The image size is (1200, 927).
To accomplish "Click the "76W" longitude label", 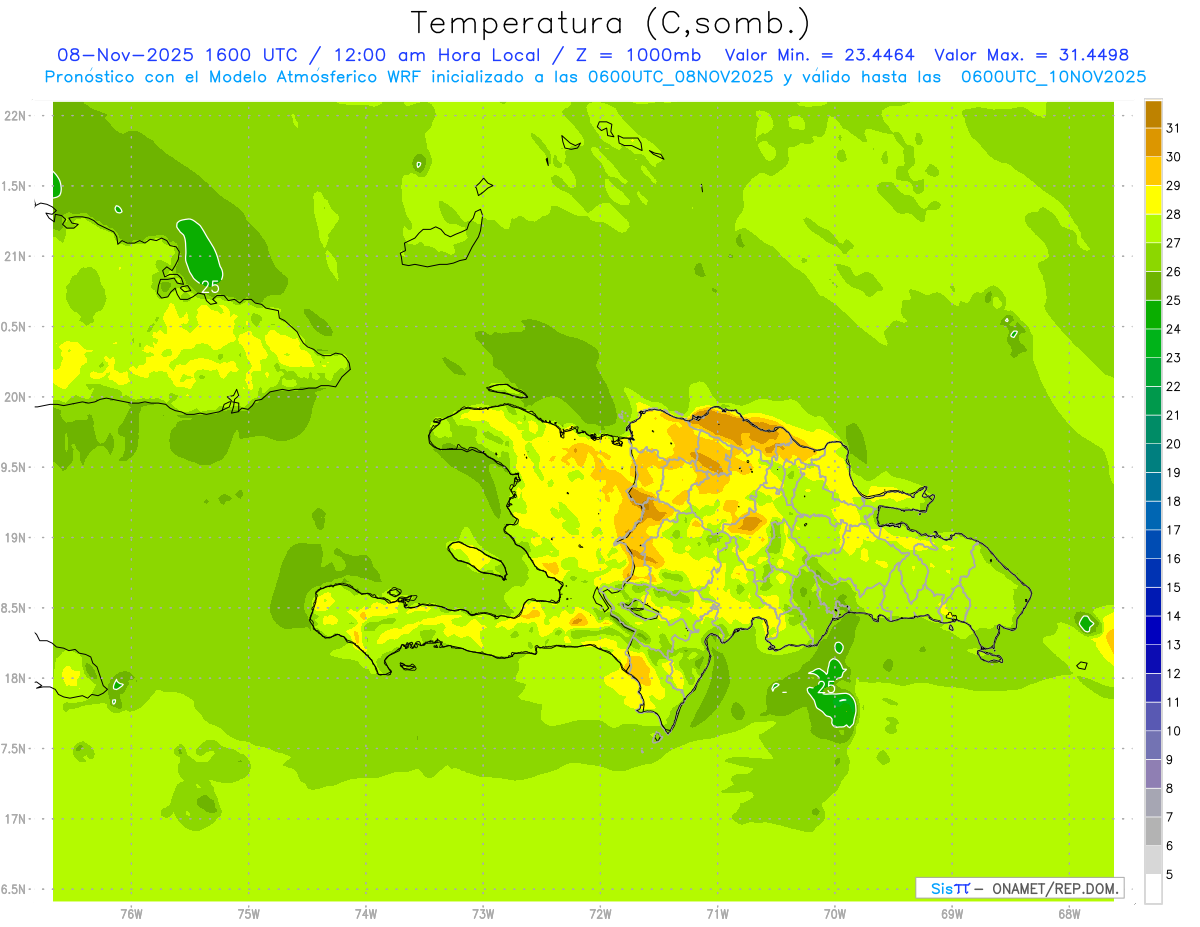I will [131, 914].
